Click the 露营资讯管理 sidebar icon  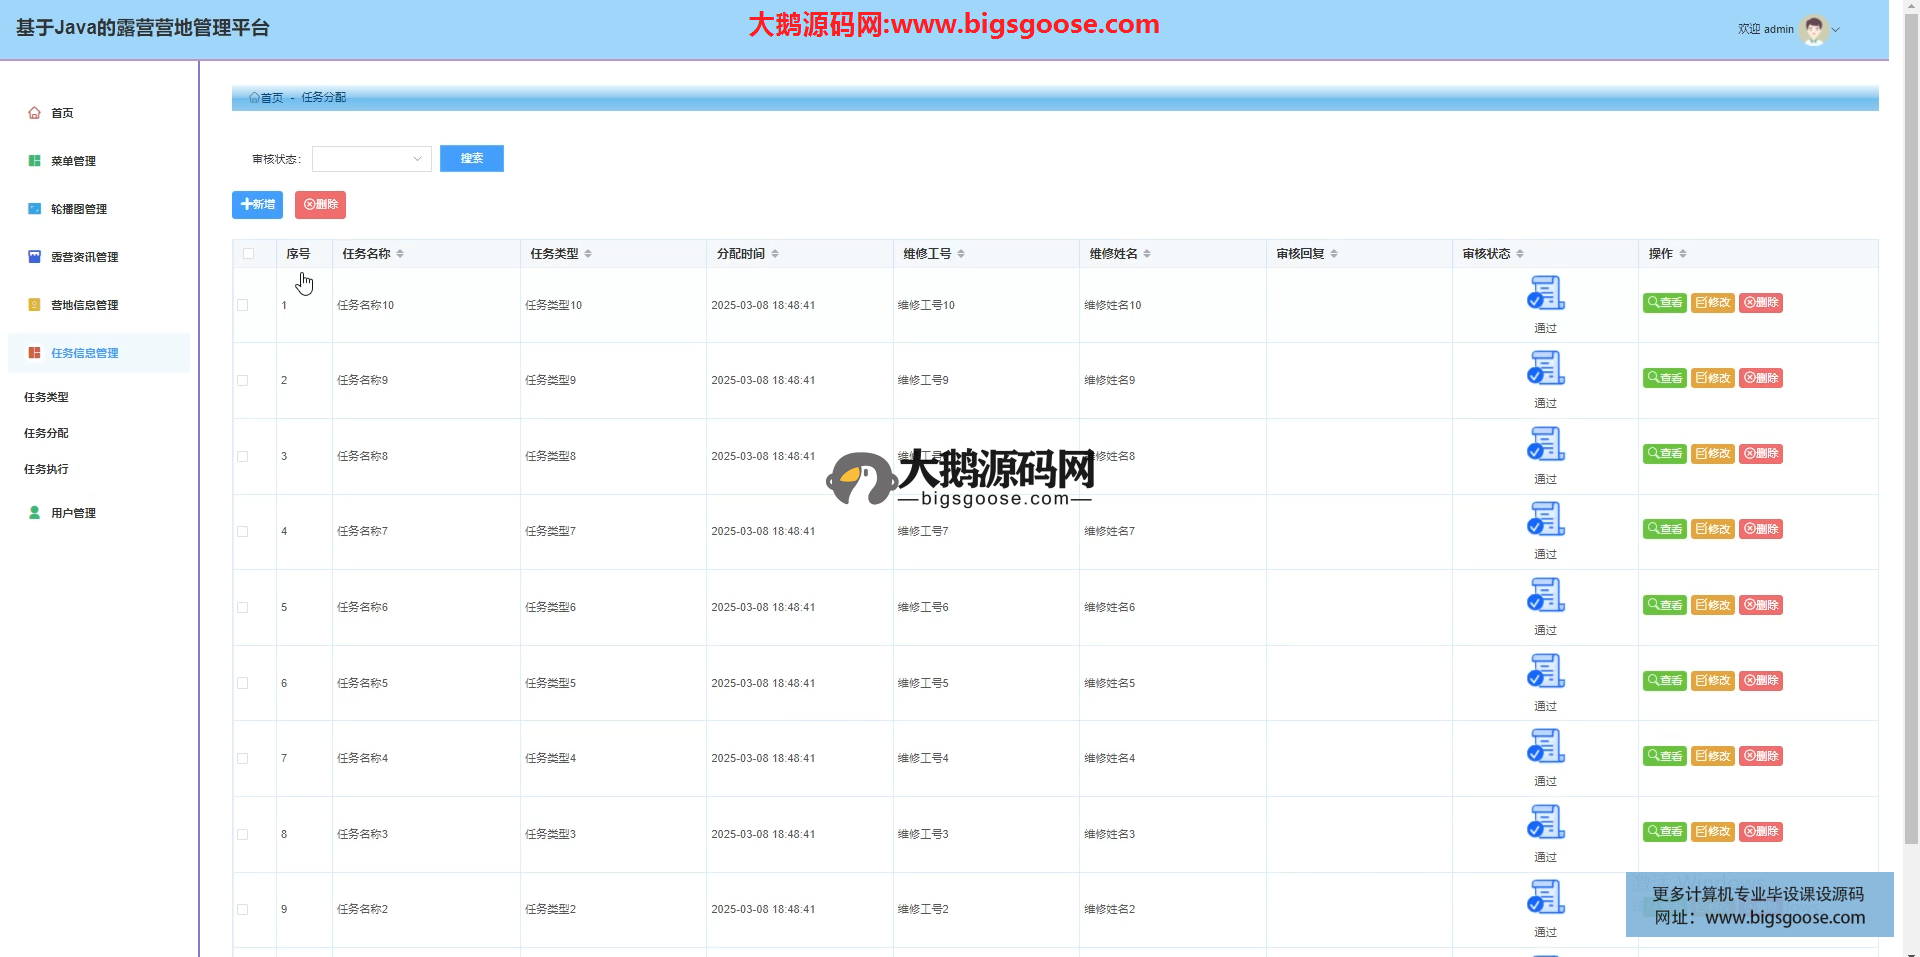34,257
